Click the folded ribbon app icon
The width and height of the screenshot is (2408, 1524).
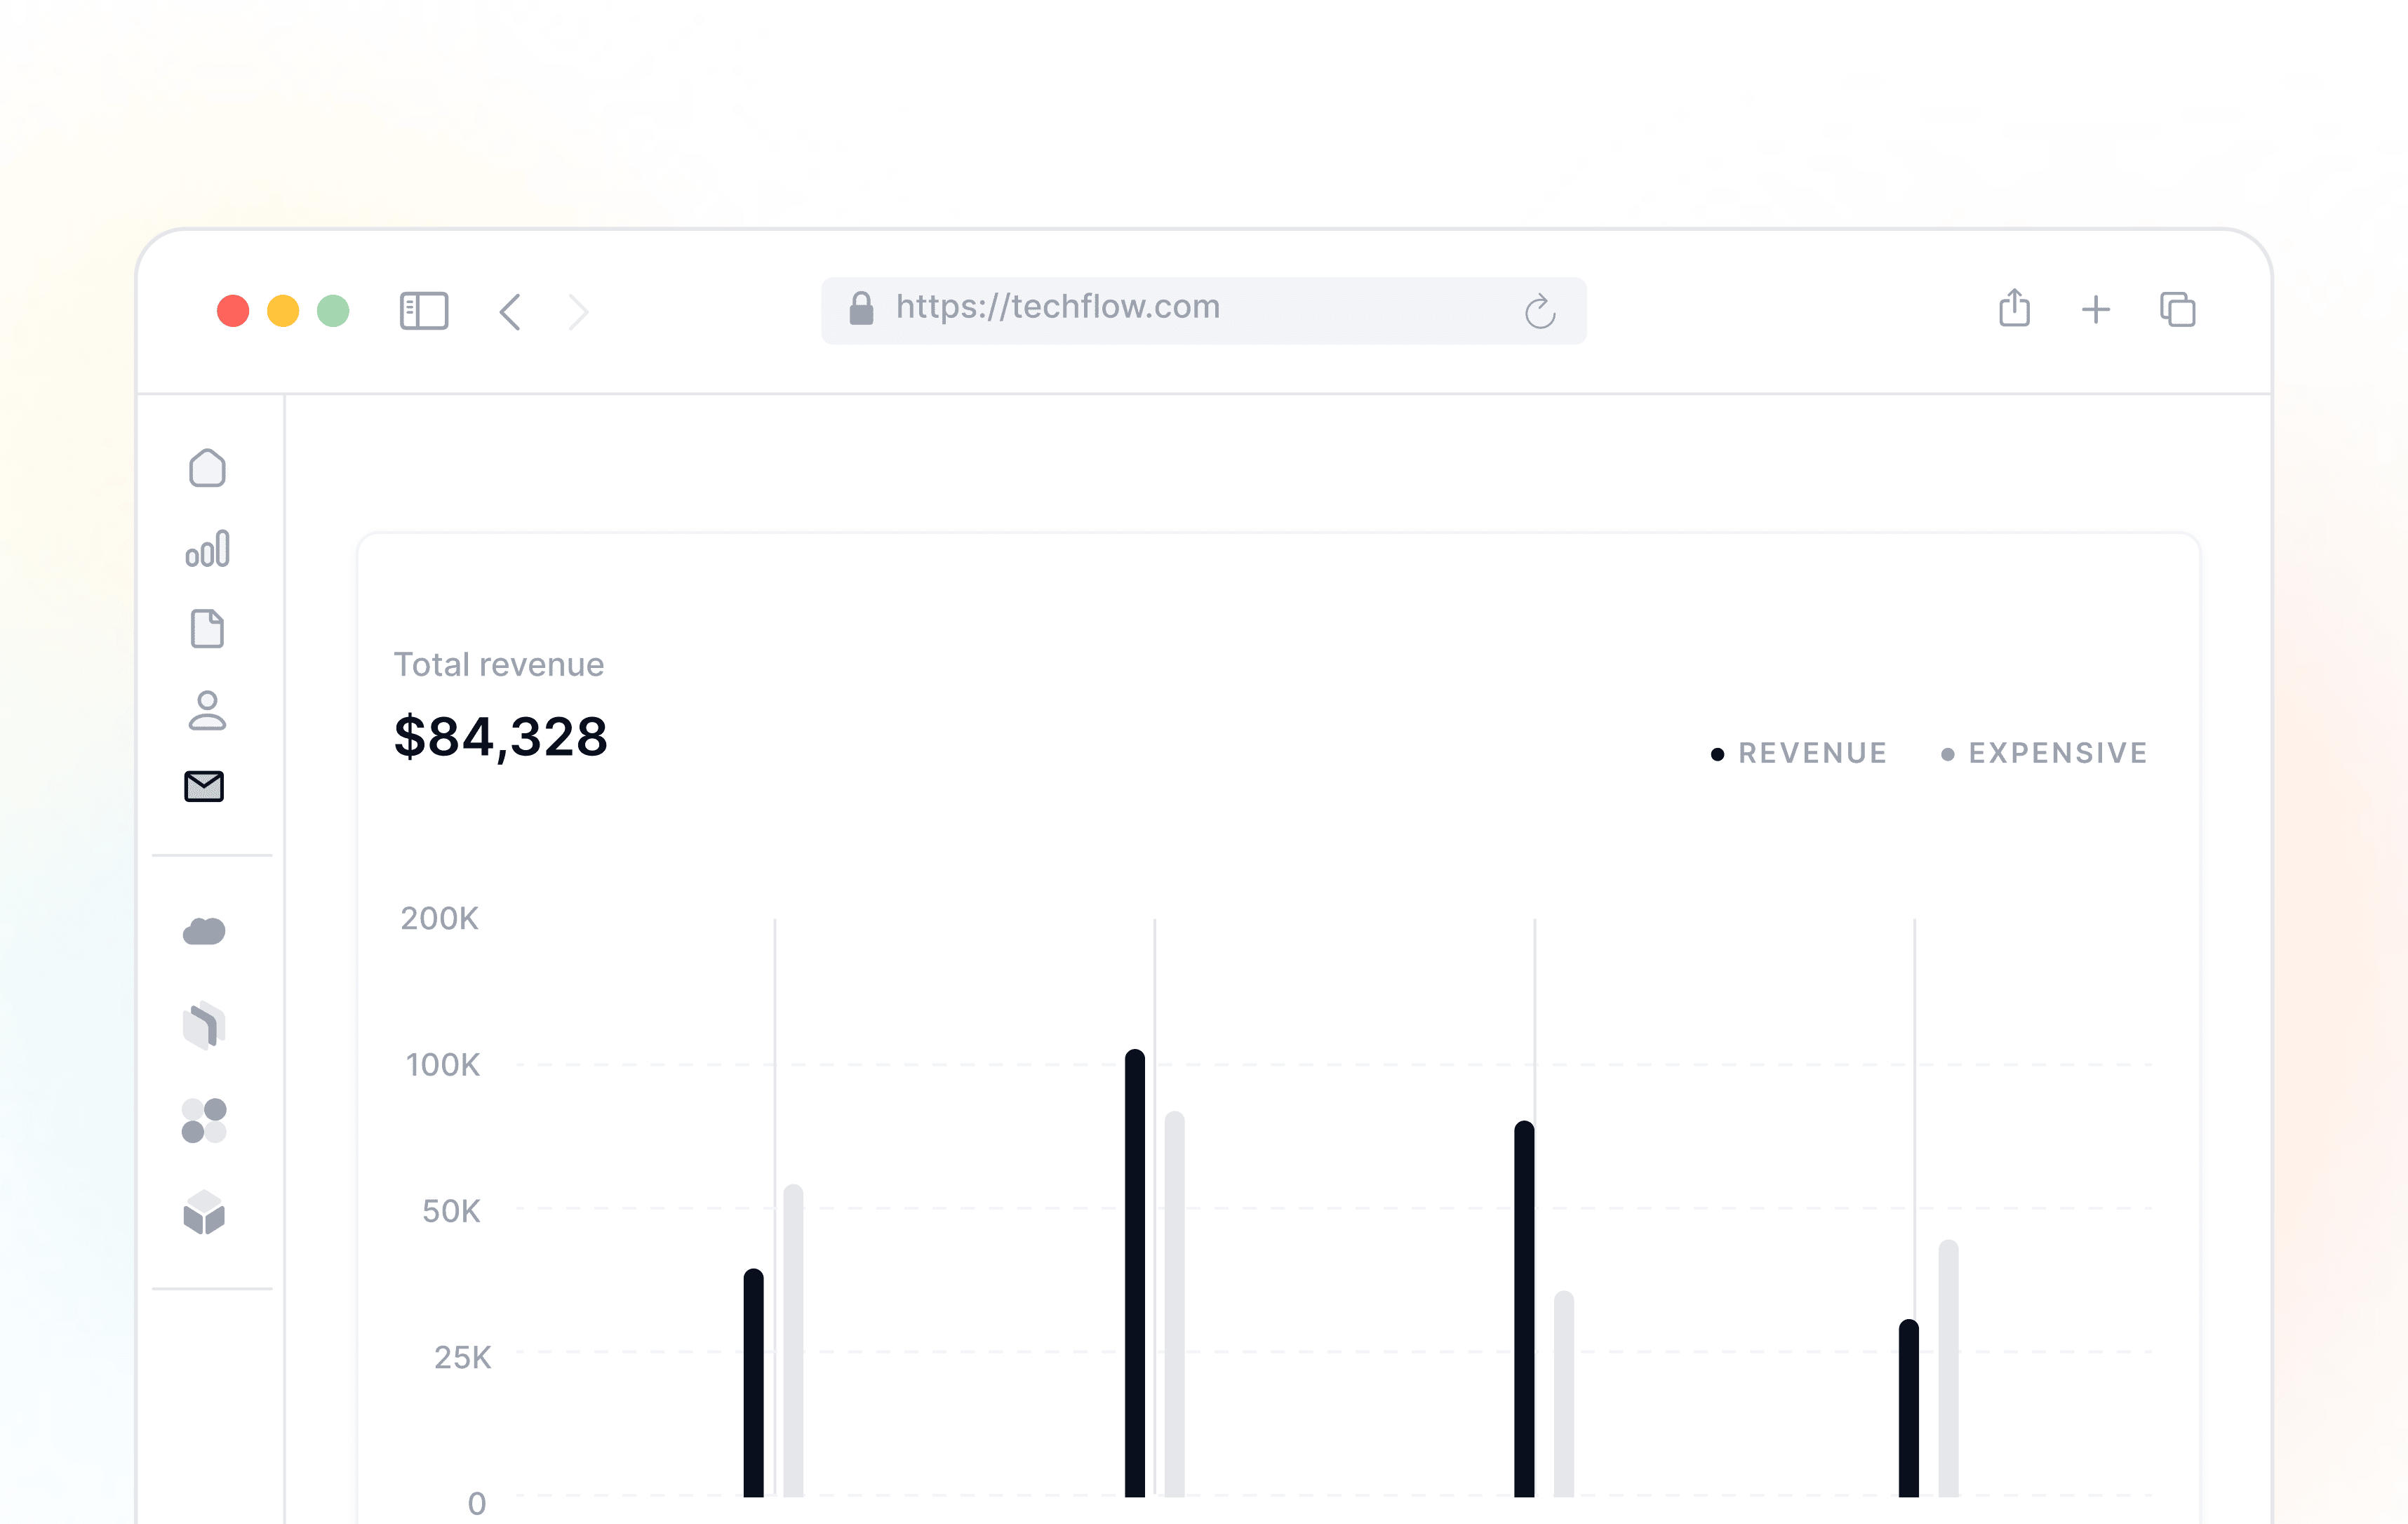pos(204,1025)
